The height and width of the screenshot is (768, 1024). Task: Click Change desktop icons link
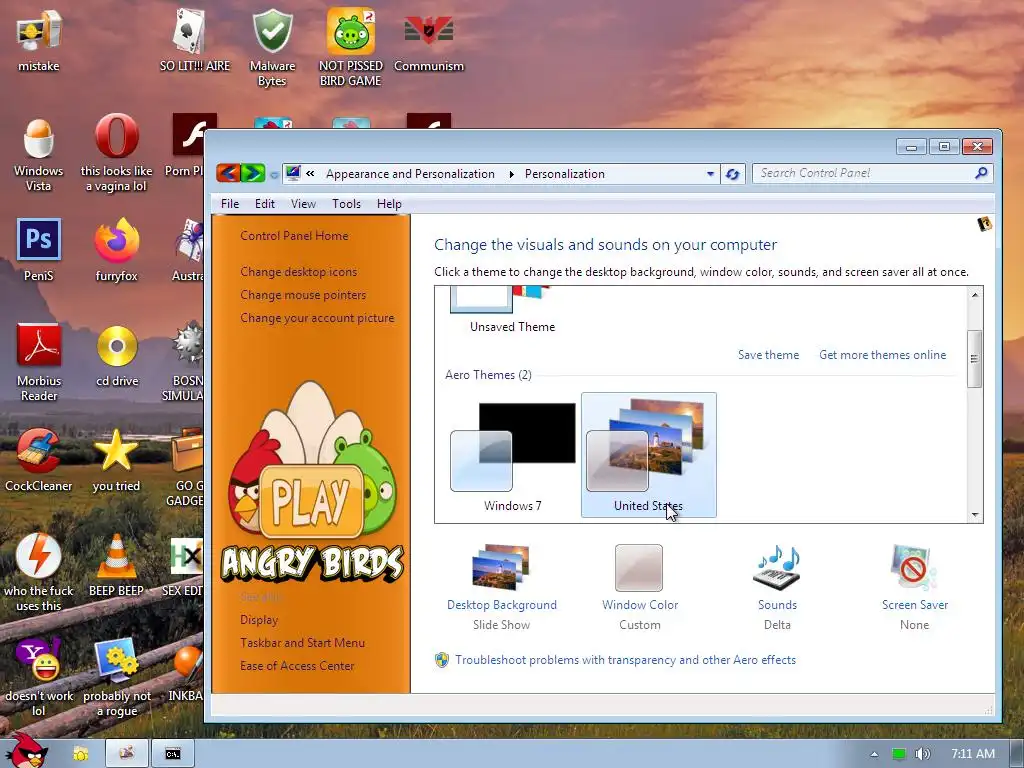point(298,272)
